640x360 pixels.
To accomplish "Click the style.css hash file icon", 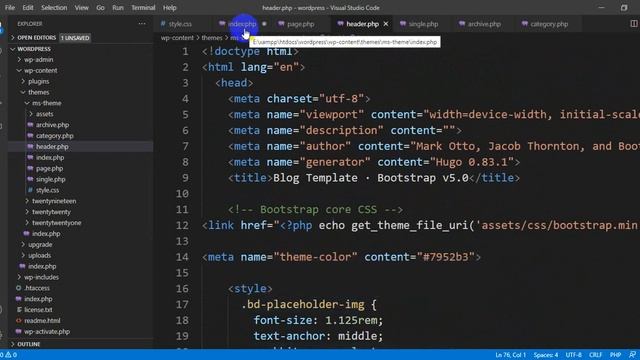I will pyautogui.click(x=30, y=190).
